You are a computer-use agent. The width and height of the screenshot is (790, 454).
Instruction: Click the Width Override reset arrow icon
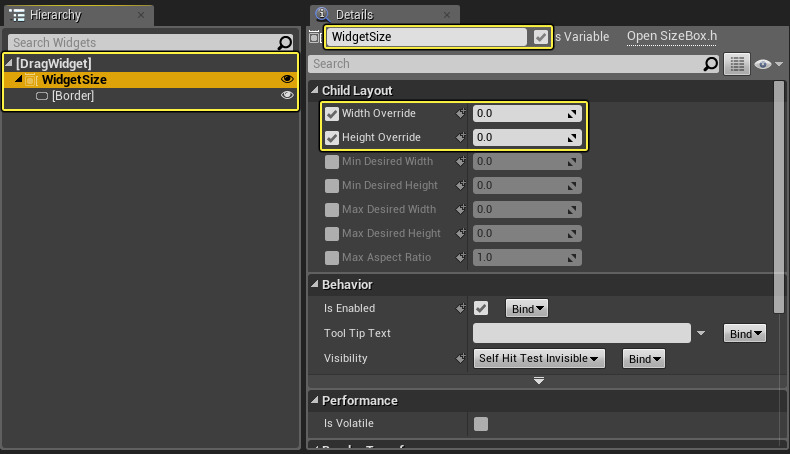462,114
